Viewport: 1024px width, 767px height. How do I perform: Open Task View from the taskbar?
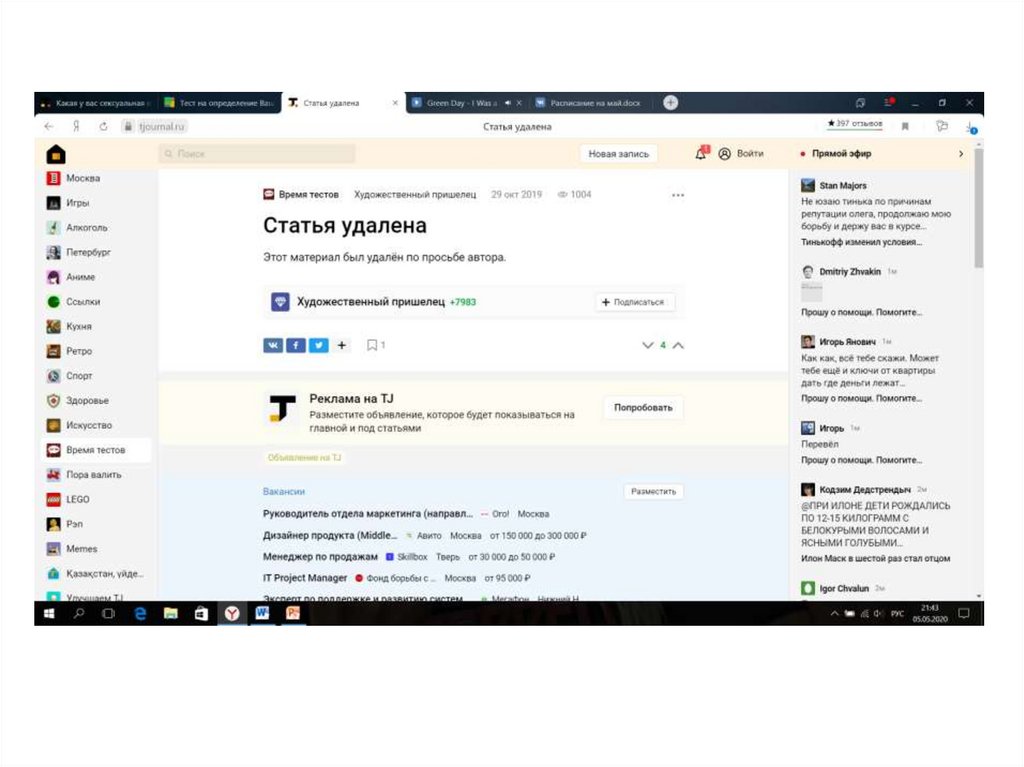click(x=109, y=613)
